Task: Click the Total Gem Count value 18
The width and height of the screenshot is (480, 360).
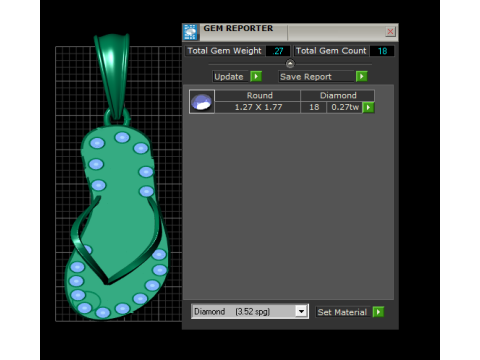Action: pos(382,51)
